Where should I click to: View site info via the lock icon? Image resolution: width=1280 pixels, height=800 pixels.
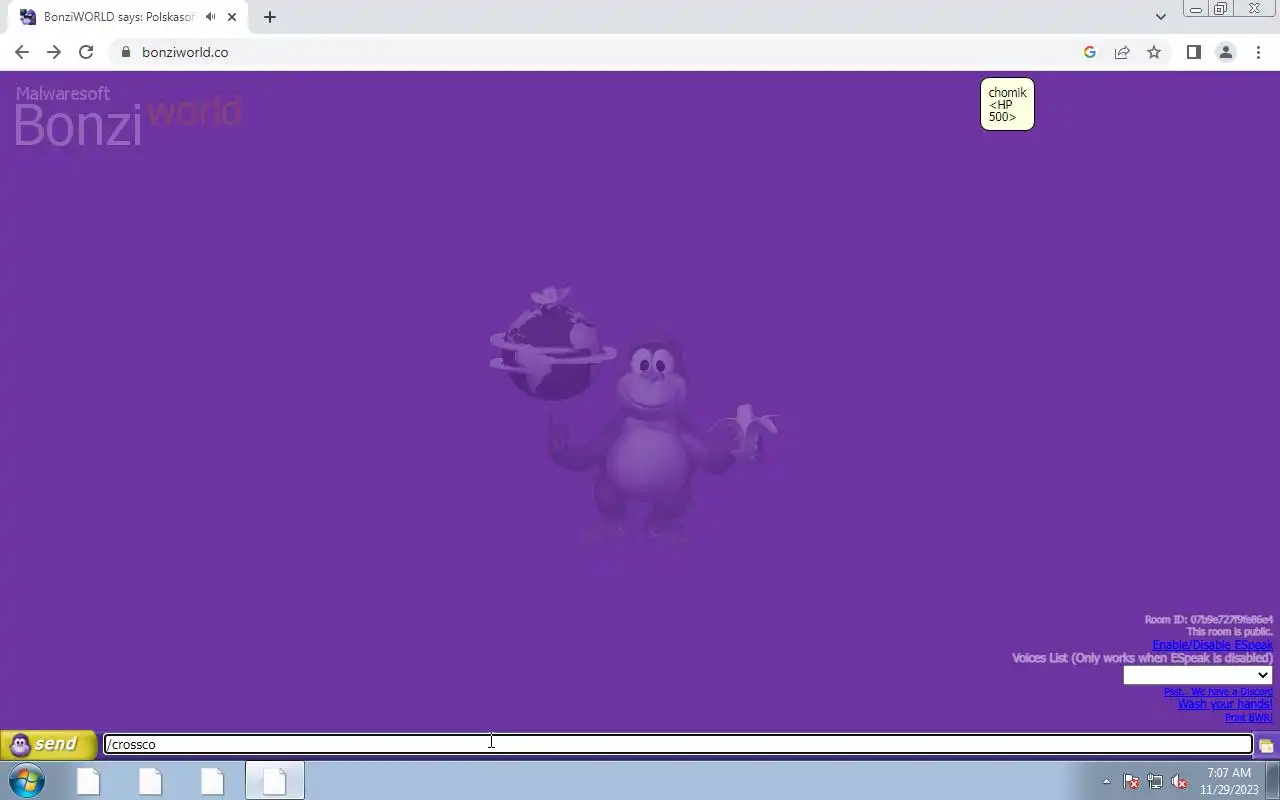coord(125,52)
